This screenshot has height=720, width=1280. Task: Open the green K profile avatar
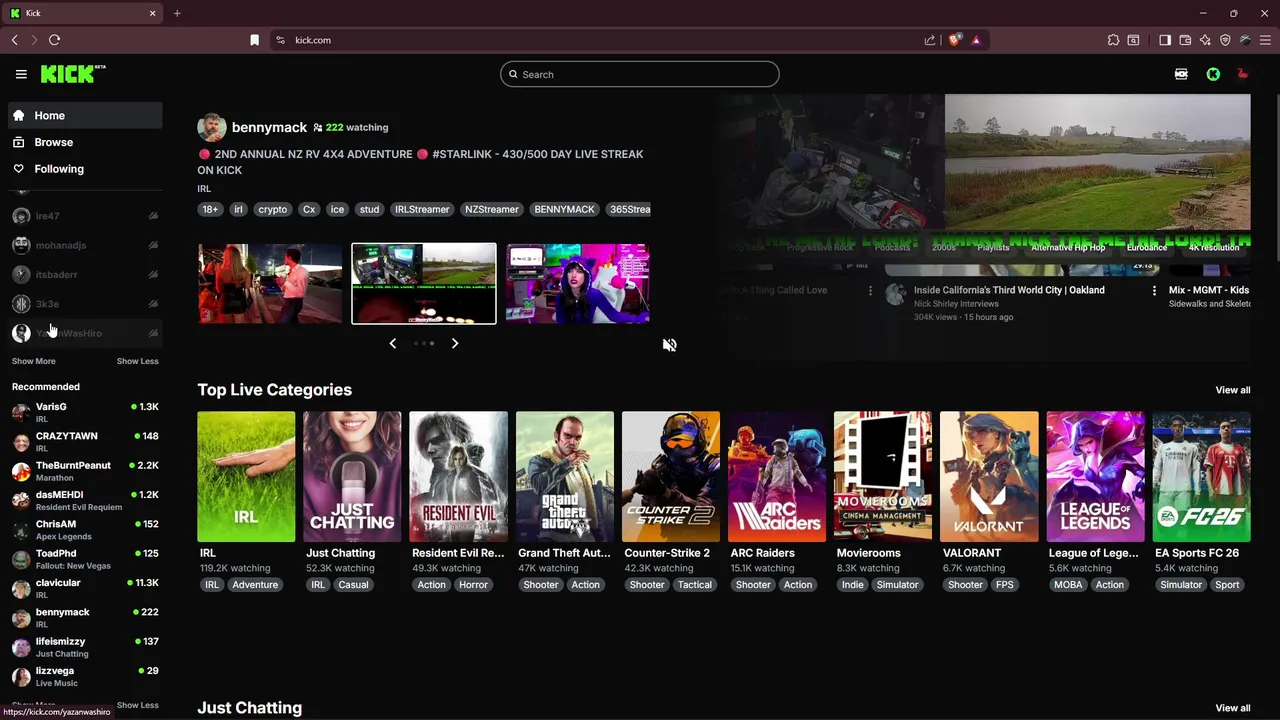click(1213, 74)
